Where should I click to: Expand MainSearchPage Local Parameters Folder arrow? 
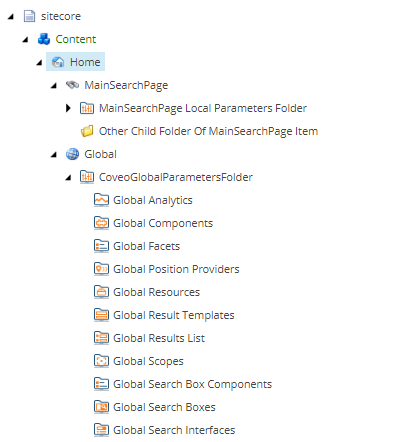68,108
